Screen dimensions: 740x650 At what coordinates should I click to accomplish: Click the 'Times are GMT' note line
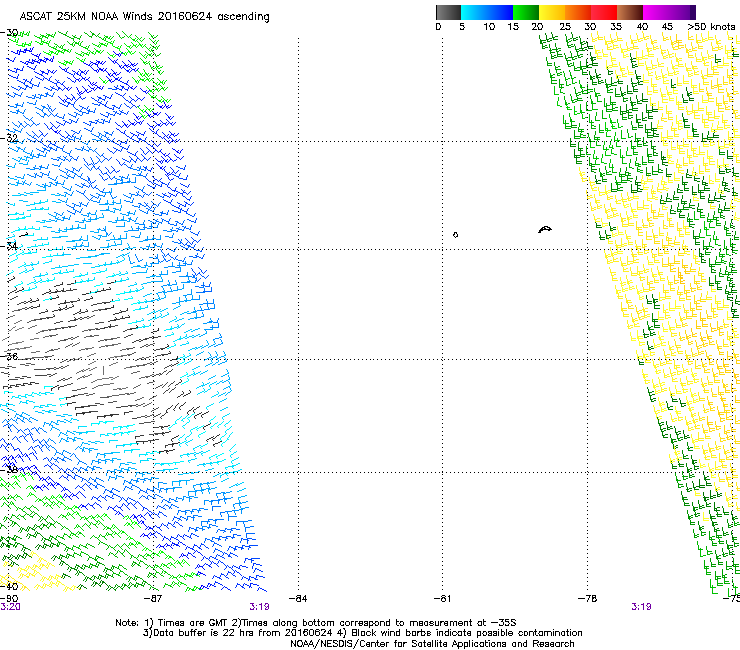[x=316, y=623]
